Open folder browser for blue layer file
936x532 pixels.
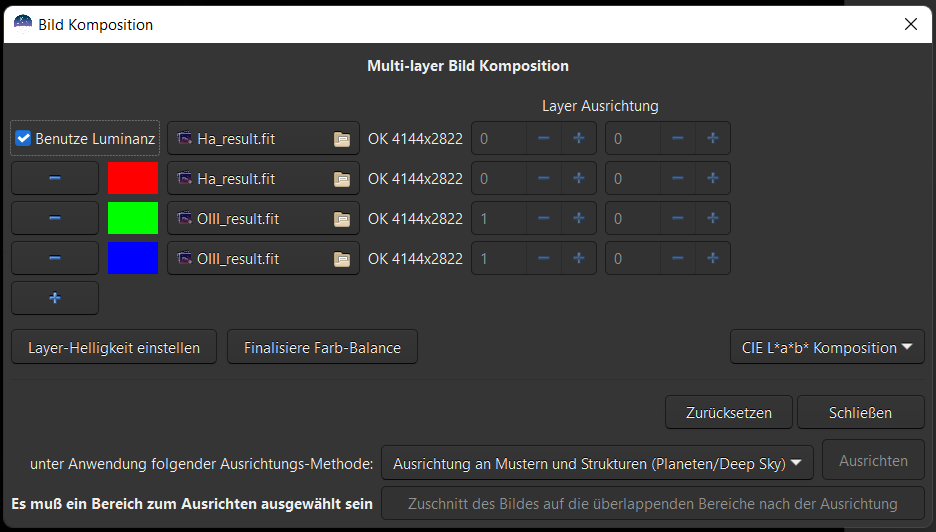click(x=342, y=259)
